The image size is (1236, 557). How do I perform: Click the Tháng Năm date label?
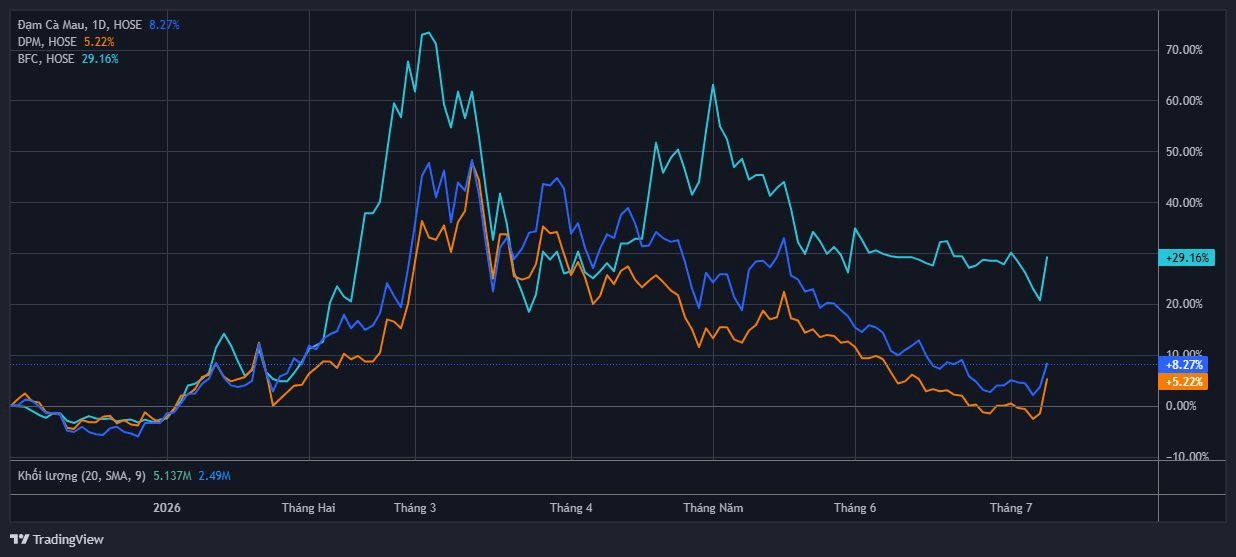tap(713, 508)
